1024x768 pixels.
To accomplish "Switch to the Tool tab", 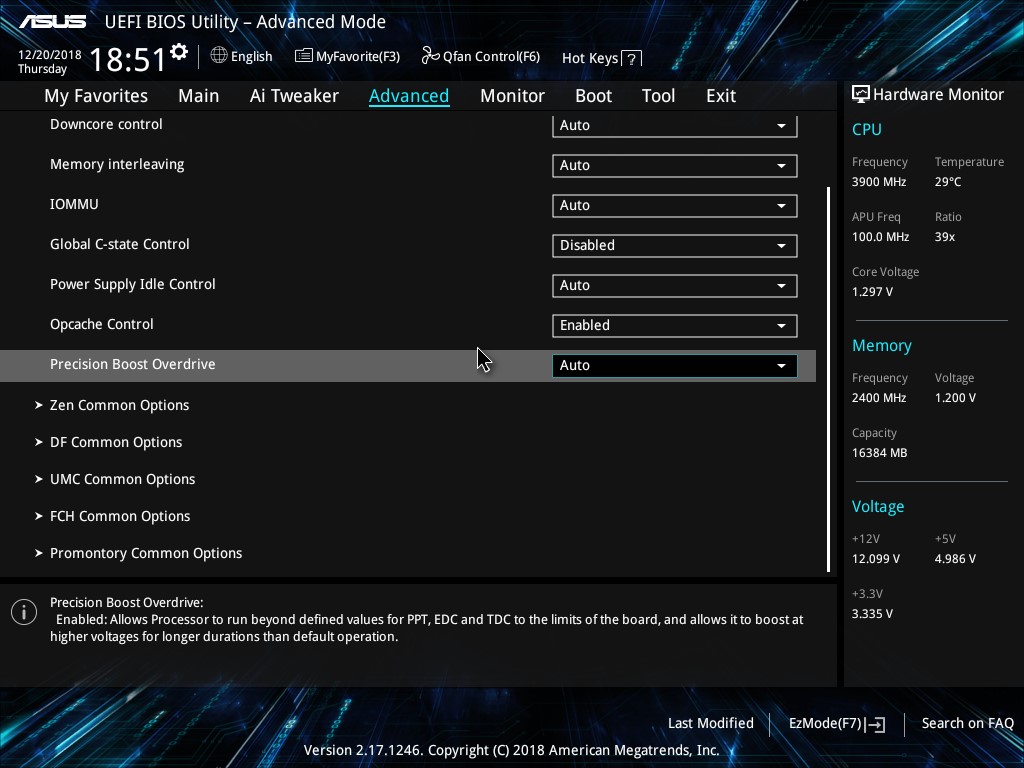I will coord(658,96).
